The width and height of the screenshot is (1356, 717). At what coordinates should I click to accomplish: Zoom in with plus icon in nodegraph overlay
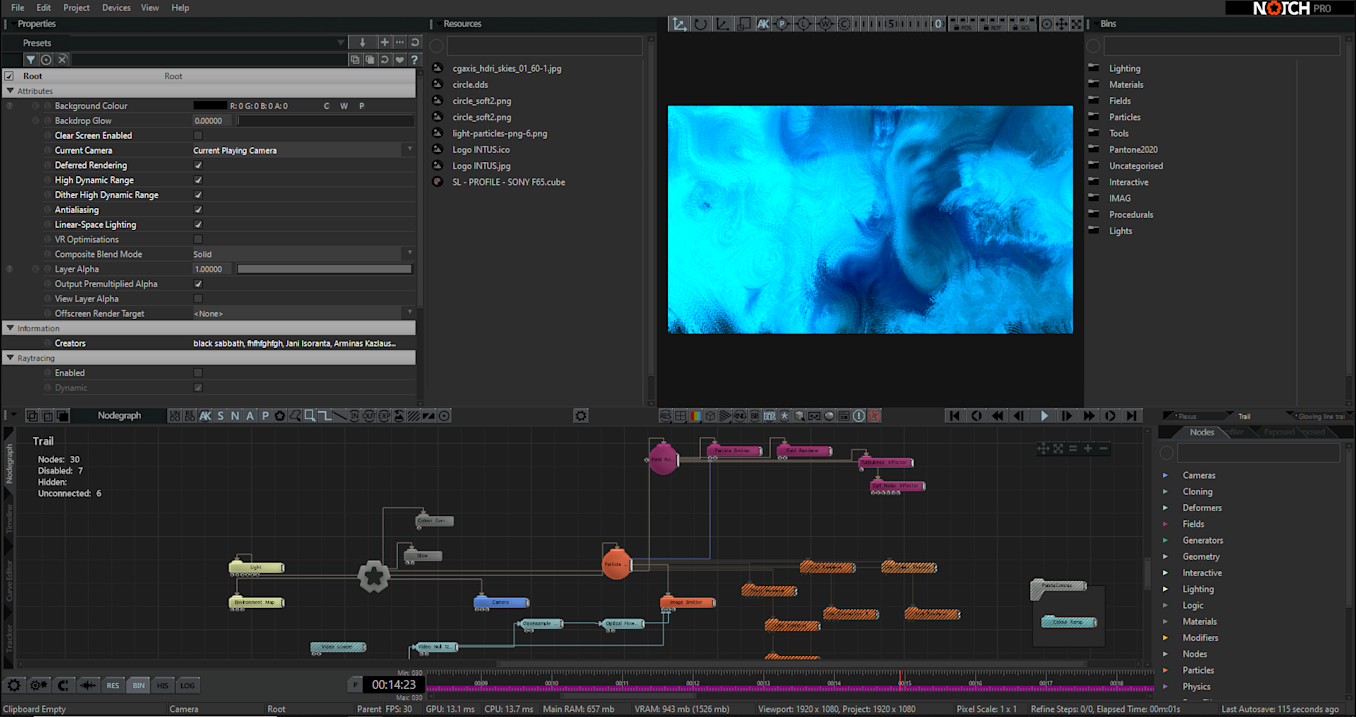click(x=1088, y=449)
